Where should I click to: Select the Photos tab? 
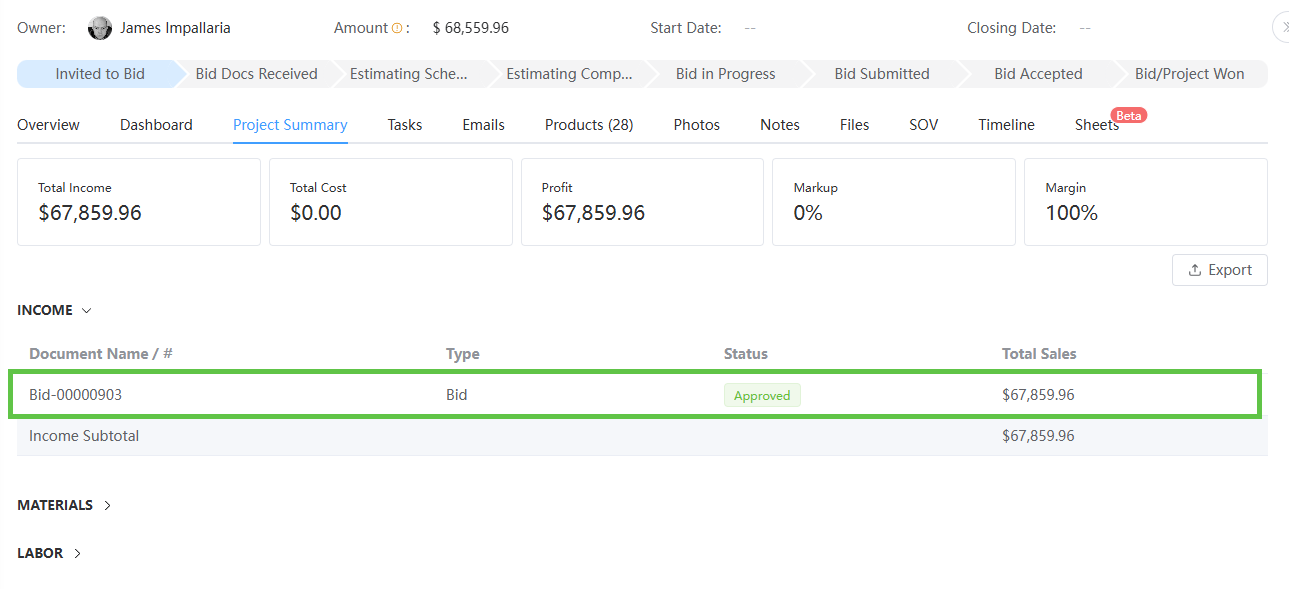(697, 125)
